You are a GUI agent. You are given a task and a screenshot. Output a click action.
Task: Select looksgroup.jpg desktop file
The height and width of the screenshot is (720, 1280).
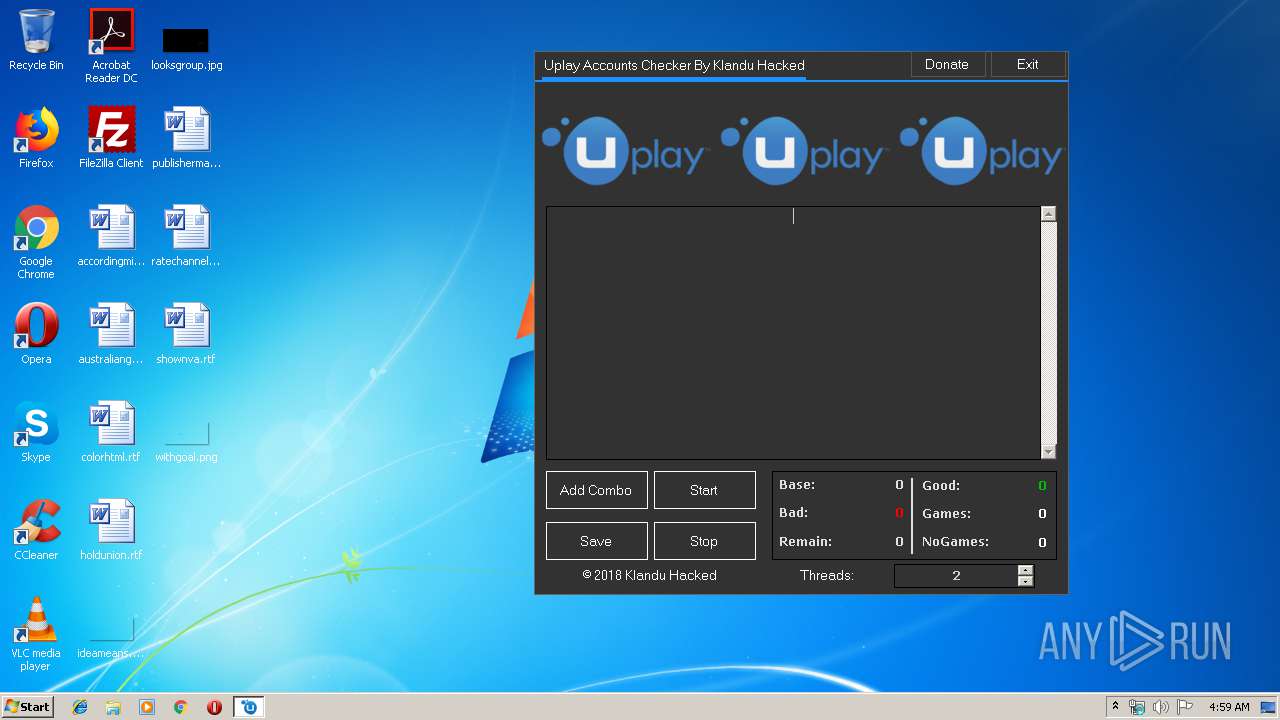[x=186, y=48]
